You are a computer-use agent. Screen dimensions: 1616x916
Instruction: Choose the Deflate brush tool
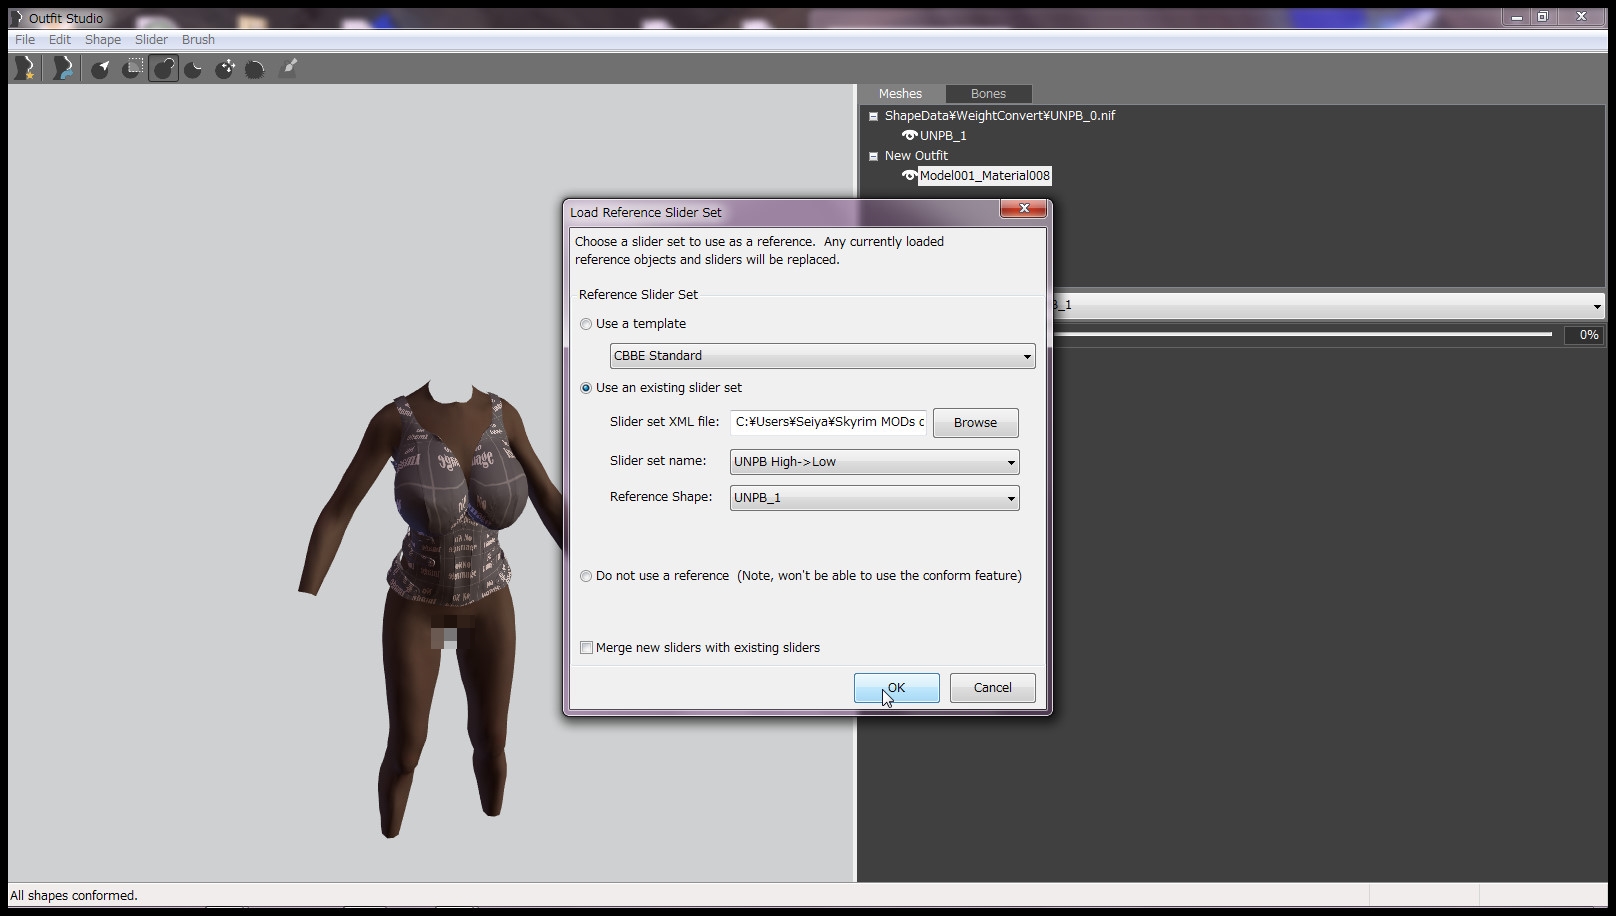[194, 68]
